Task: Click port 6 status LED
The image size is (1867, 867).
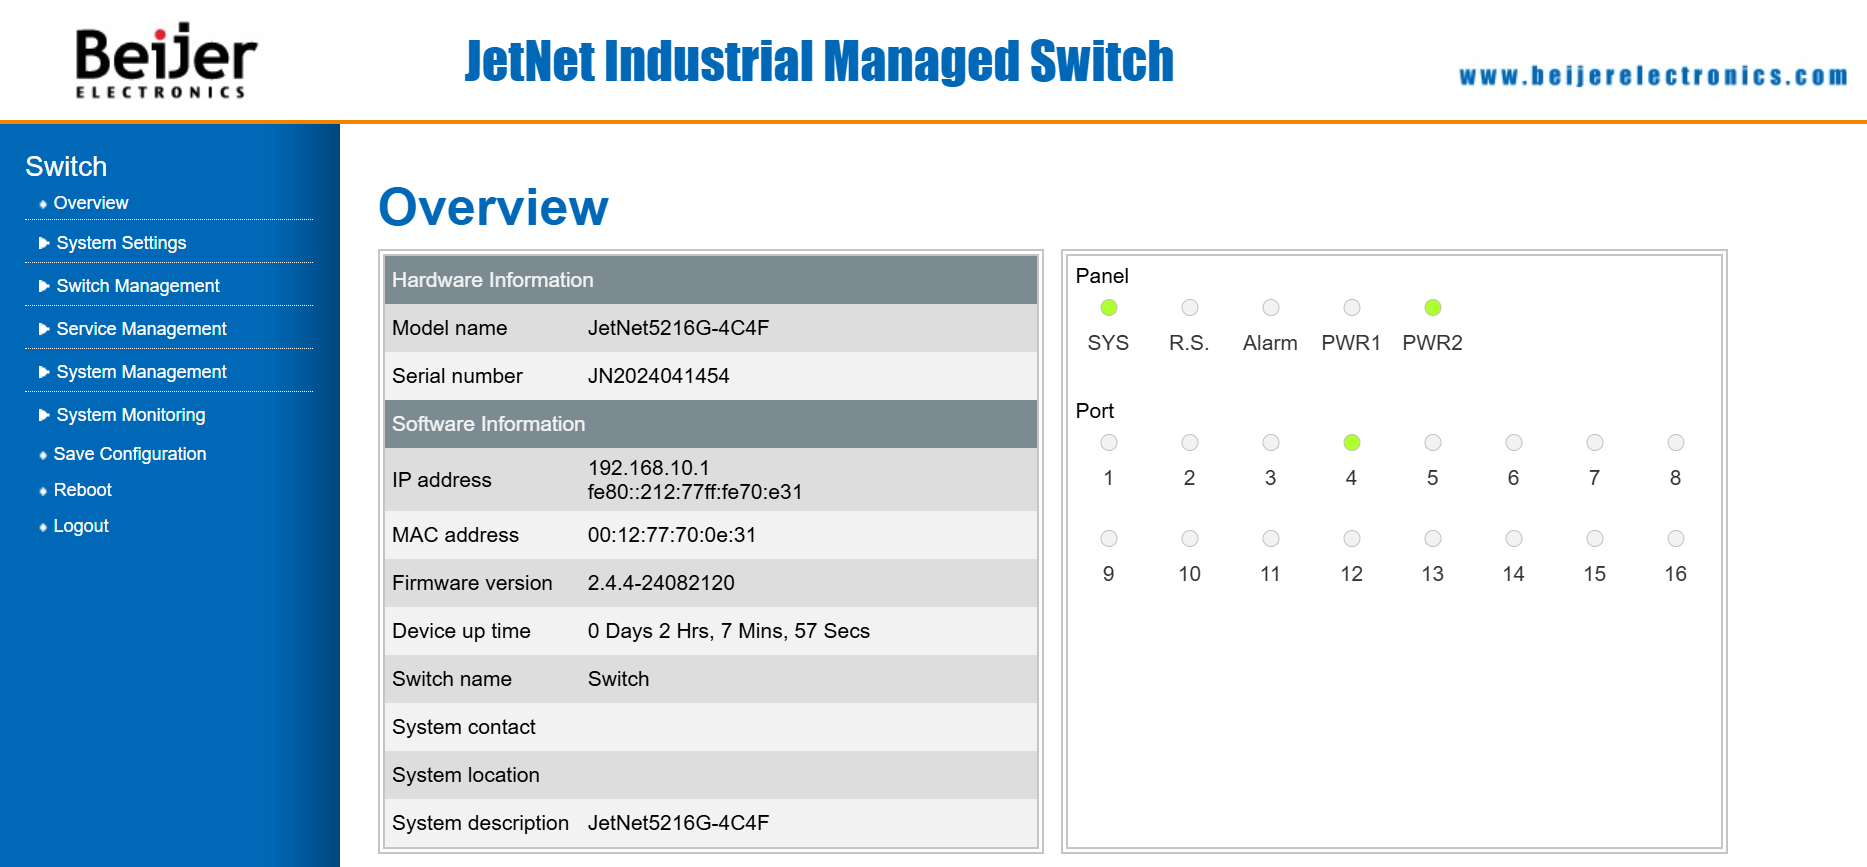Action: coord(1513,443)
